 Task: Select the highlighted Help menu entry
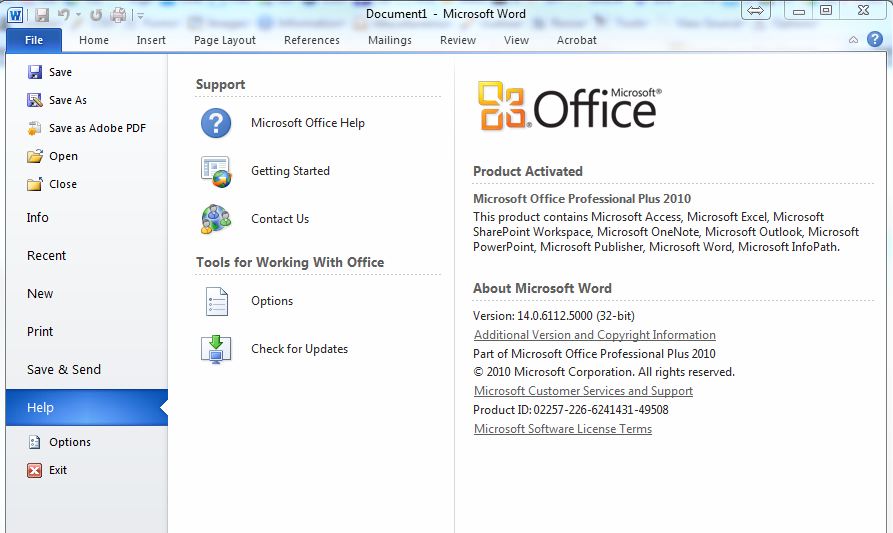[87, 408]
